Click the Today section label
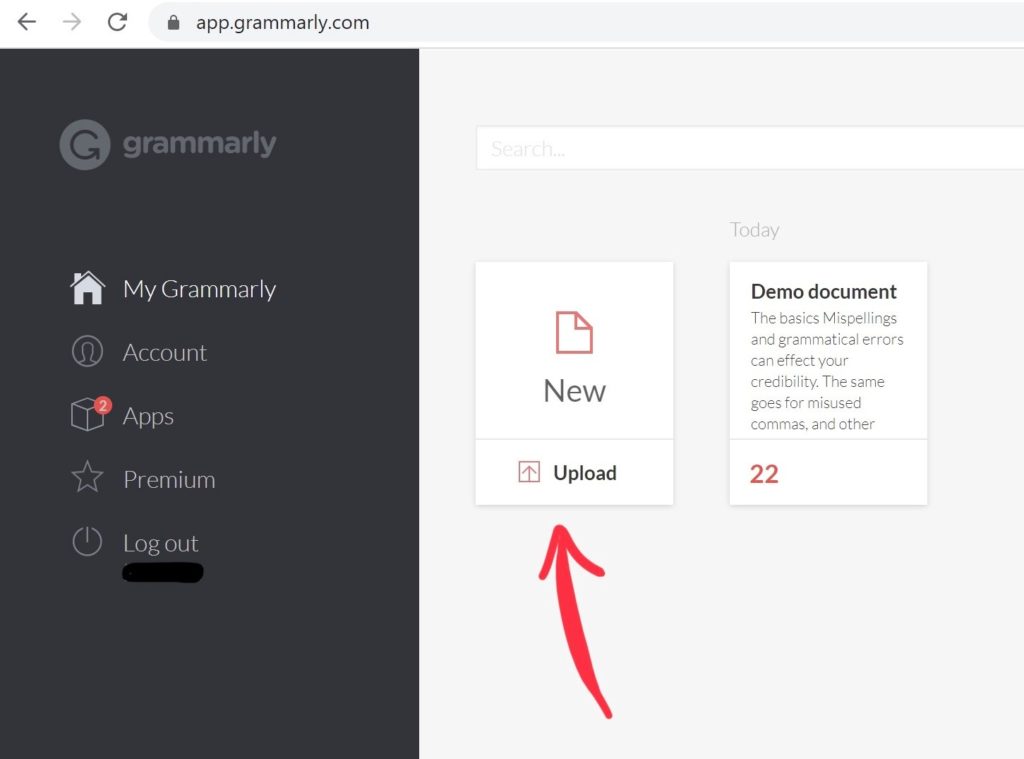Screen dimensions: 1024x759 pos(754,230)
